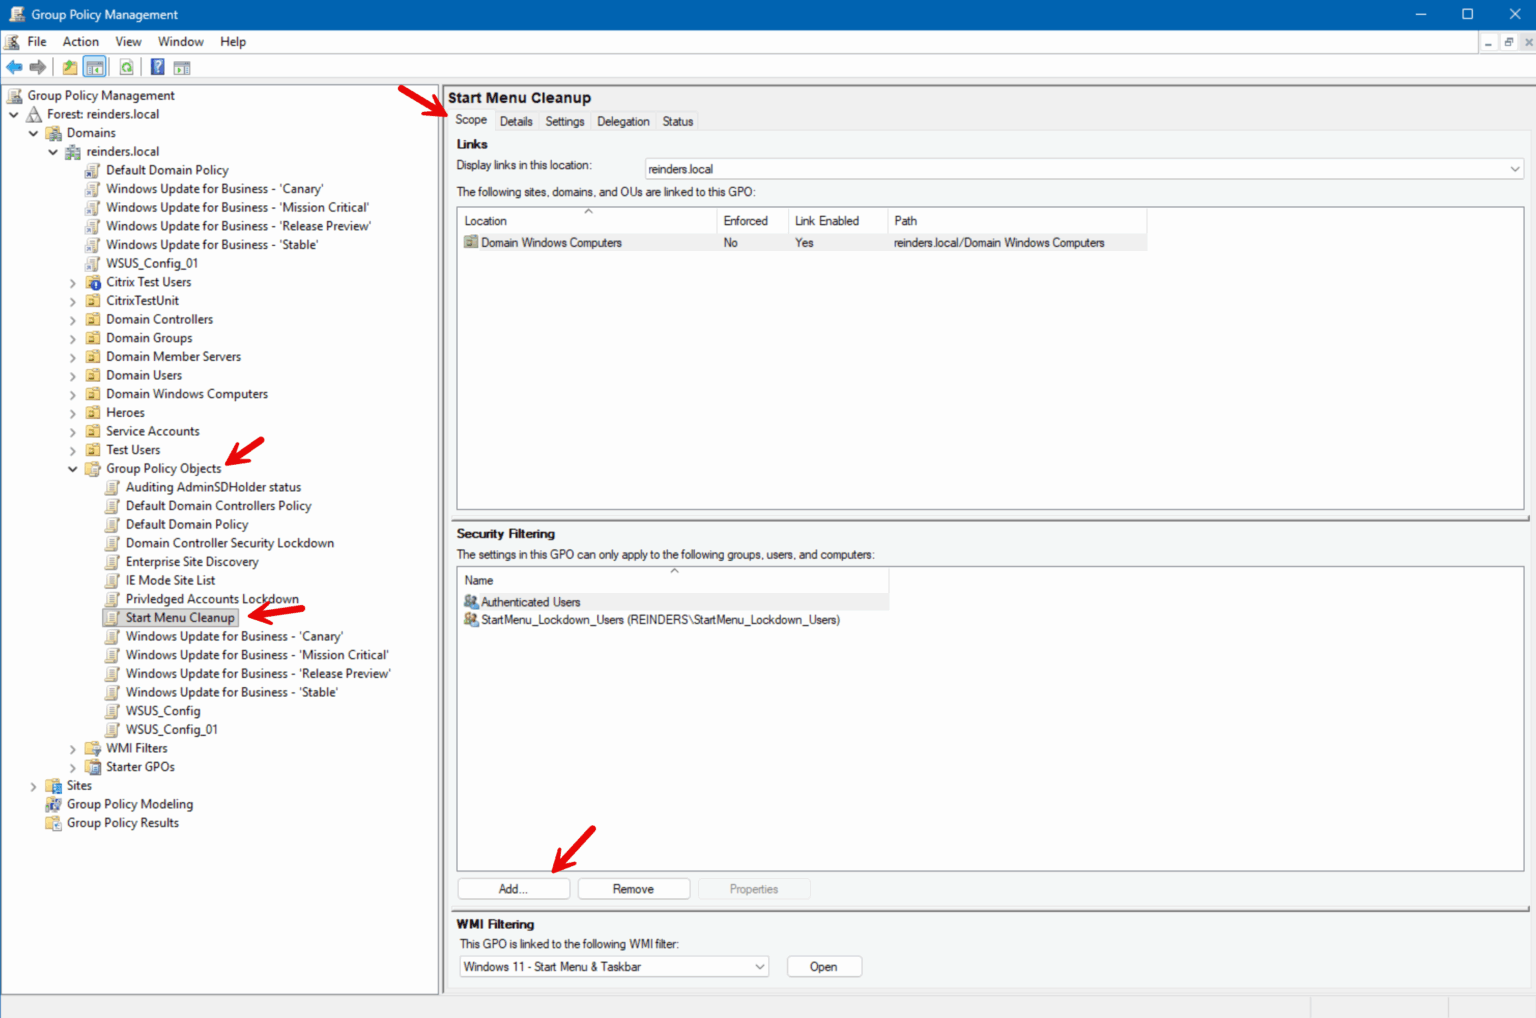Collapse the Group Policy Objects node
Viewport: 1536px width, 1018px height.
point(72,468)
